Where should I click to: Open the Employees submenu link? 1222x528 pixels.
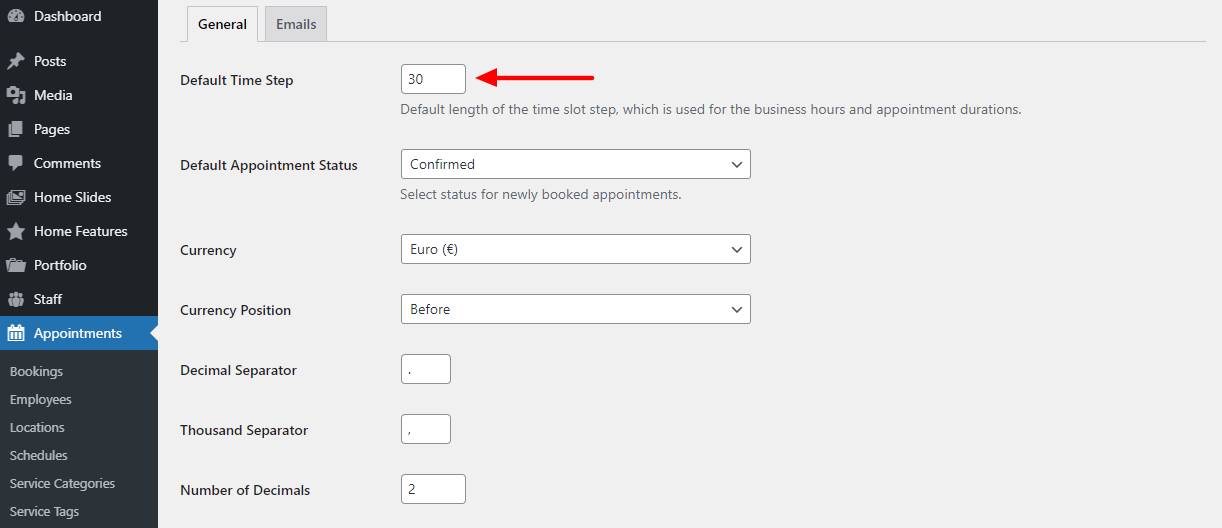[x=41, y=399]
